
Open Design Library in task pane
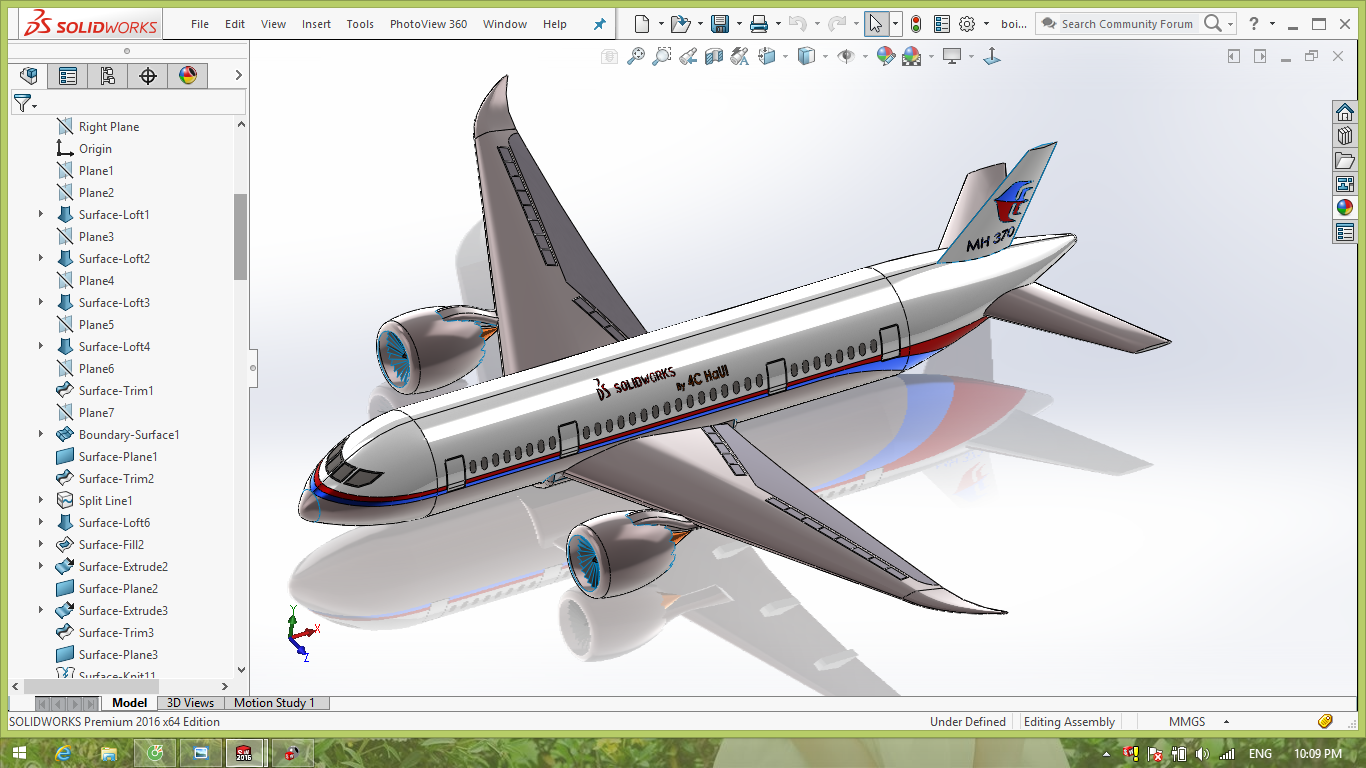[x=1345, y=136]
